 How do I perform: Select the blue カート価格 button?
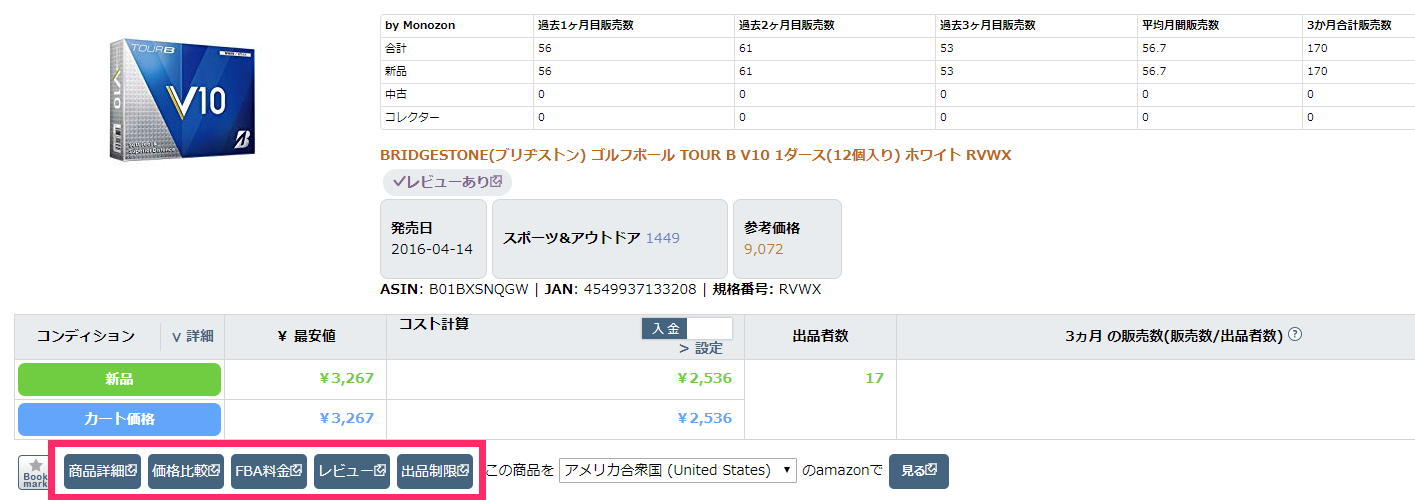click(119, 418)
